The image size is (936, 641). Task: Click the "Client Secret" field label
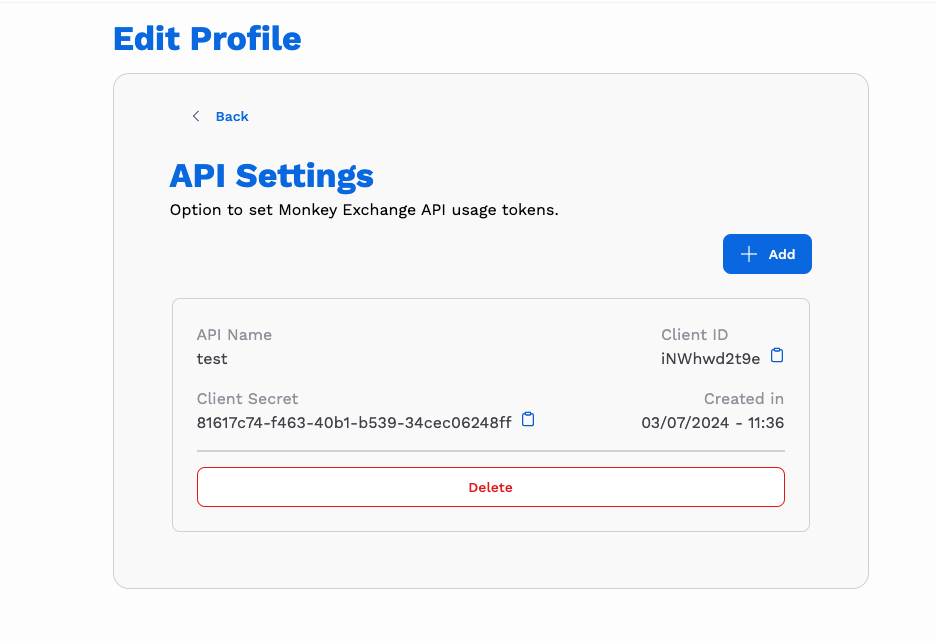coord(247,398)
